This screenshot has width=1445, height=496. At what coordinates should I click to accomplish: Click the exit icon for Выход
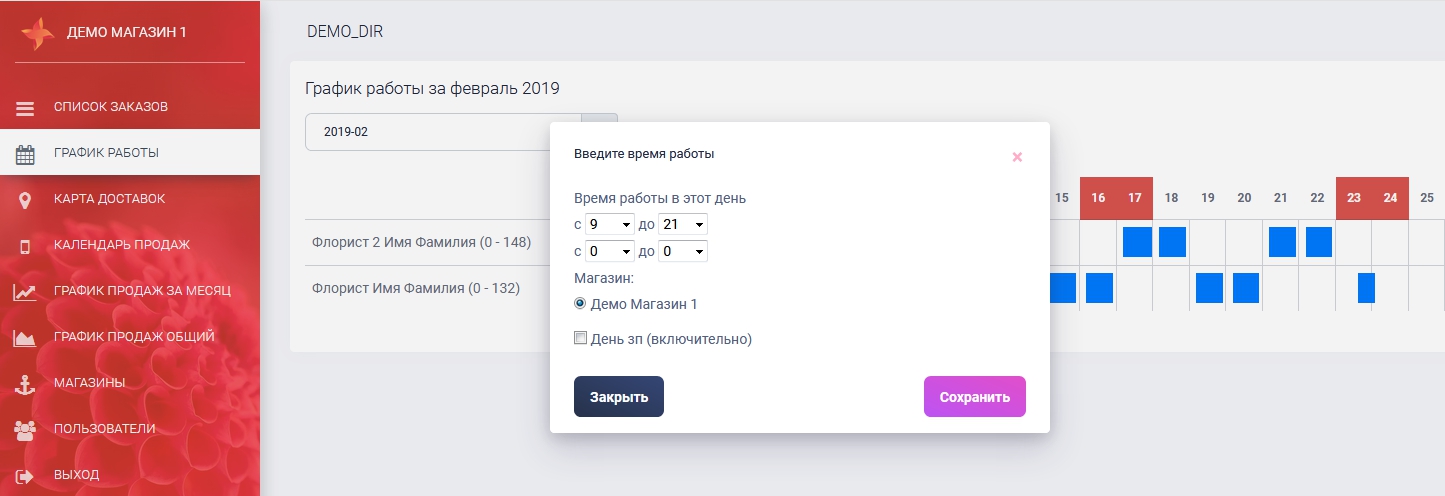[x=25, y=476]
